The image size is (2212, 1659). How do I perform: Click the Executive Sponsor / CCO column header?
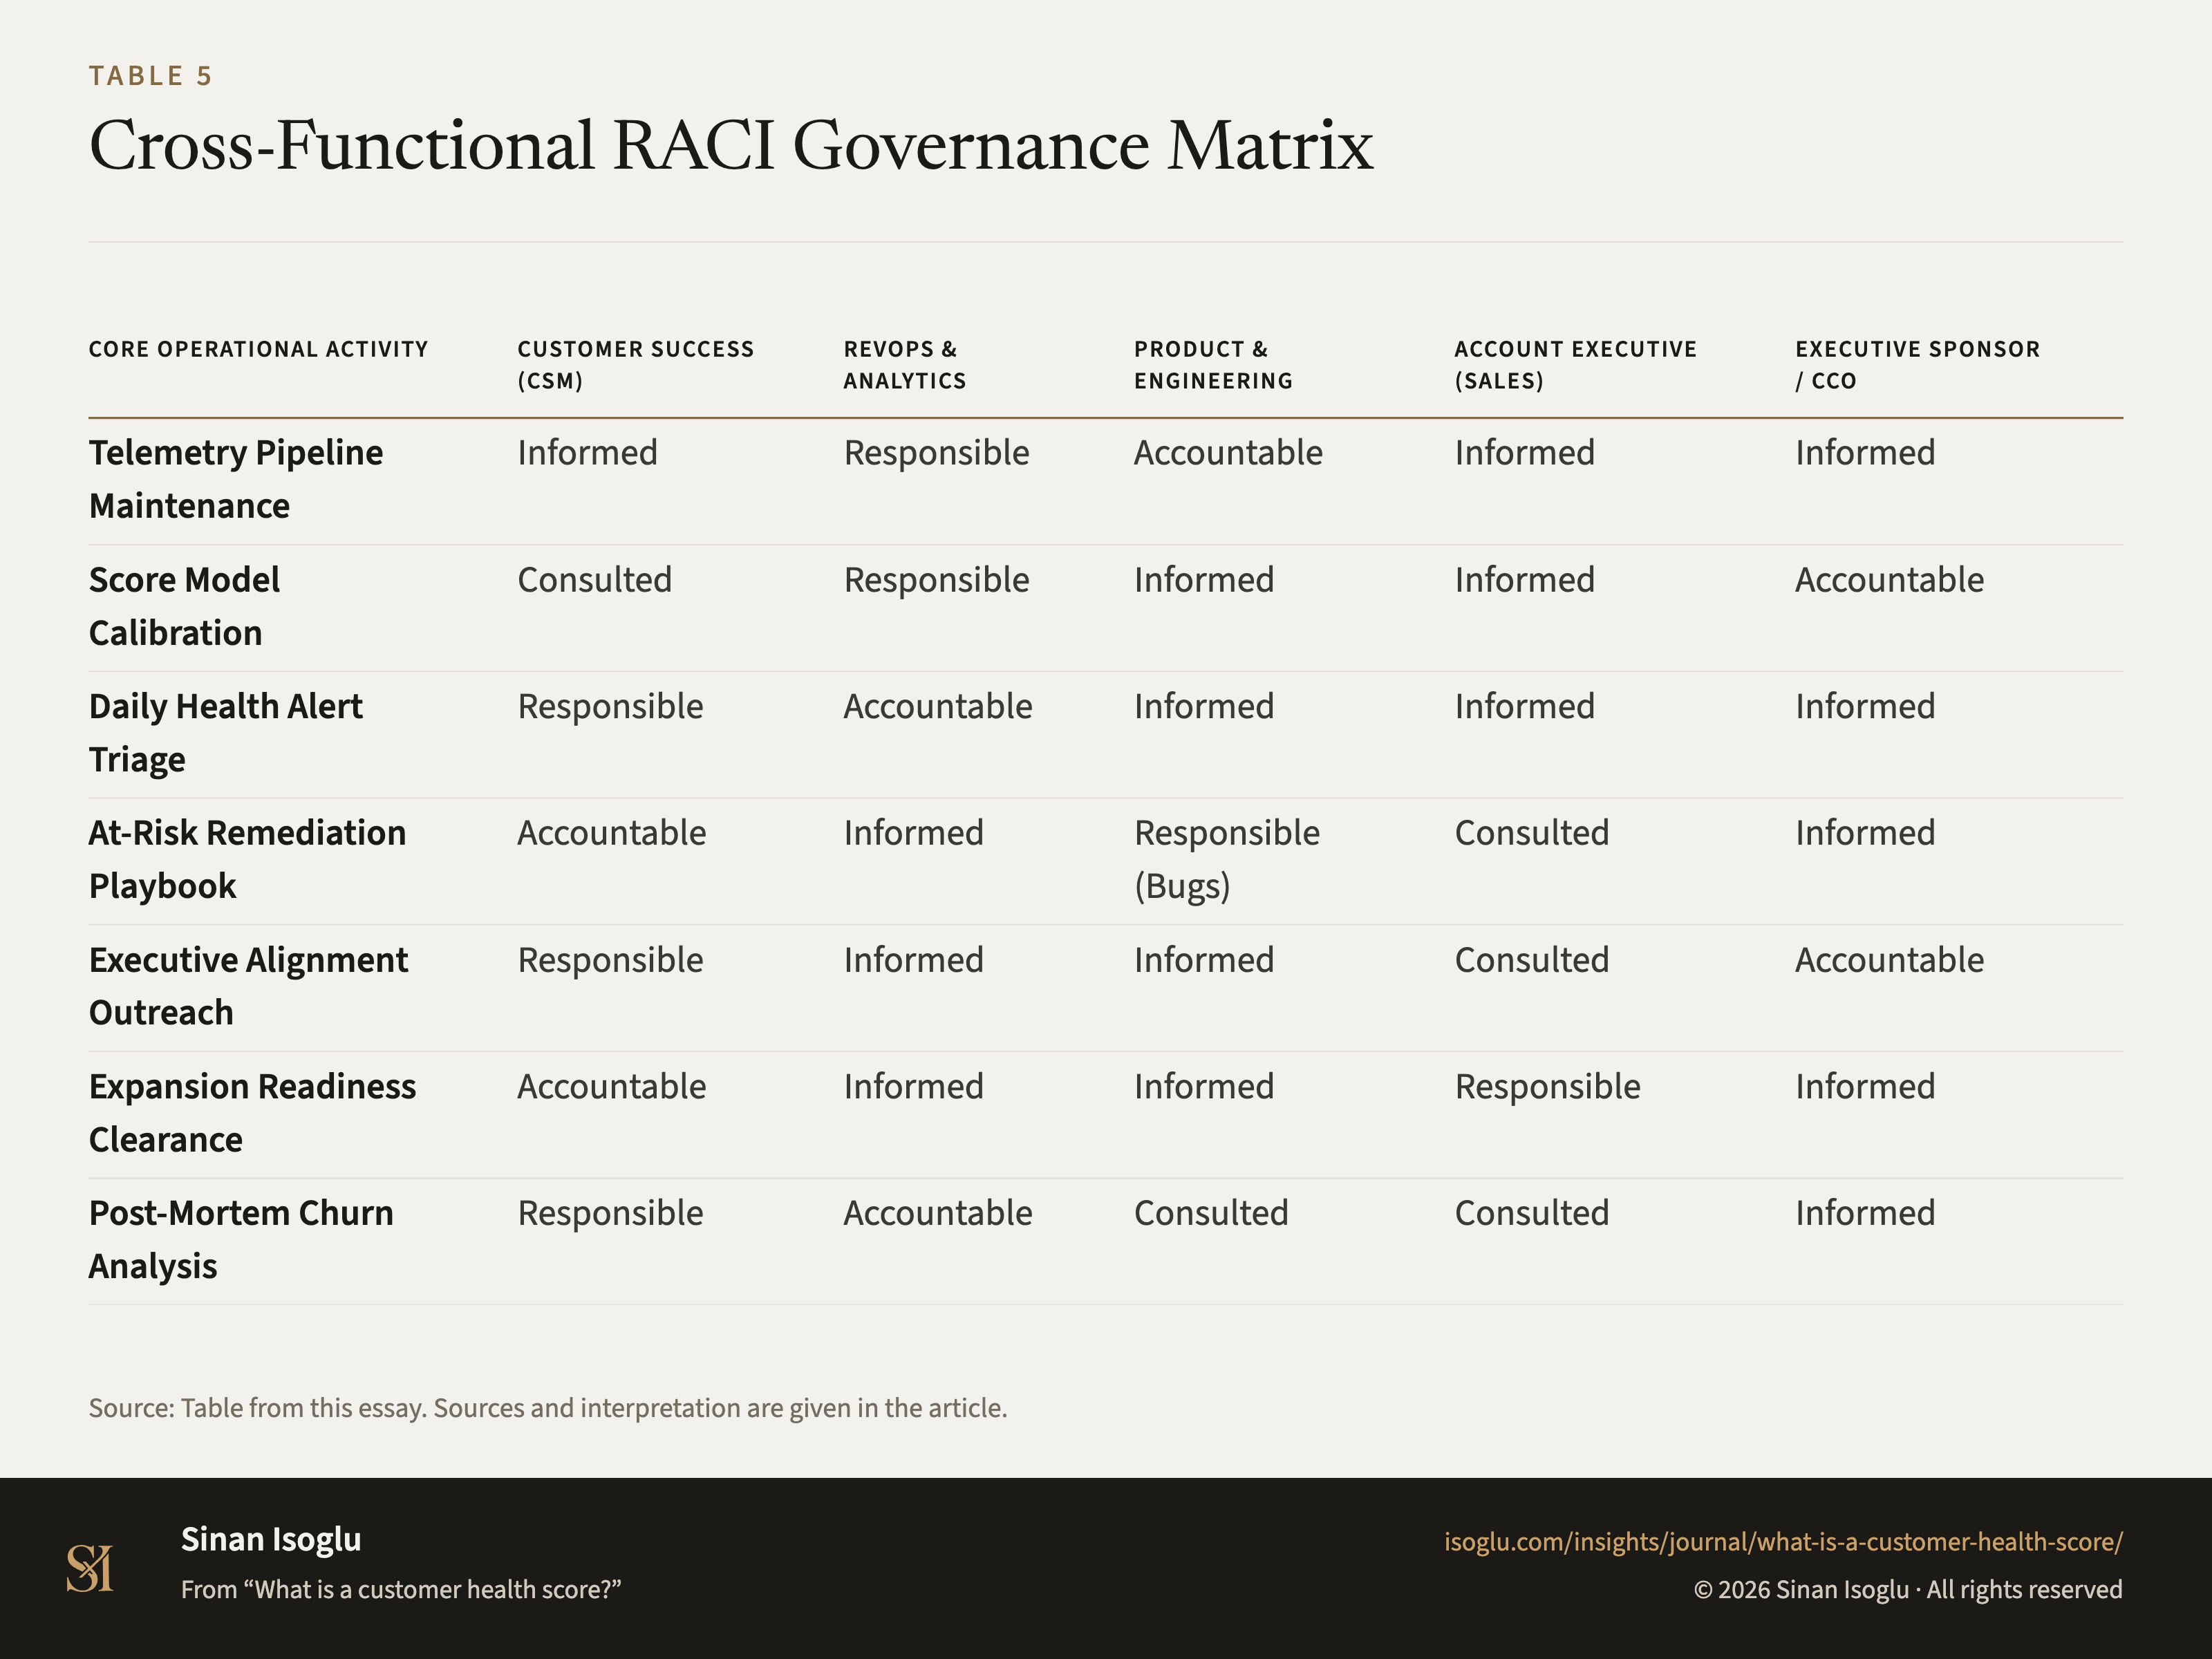[1917, 365]
